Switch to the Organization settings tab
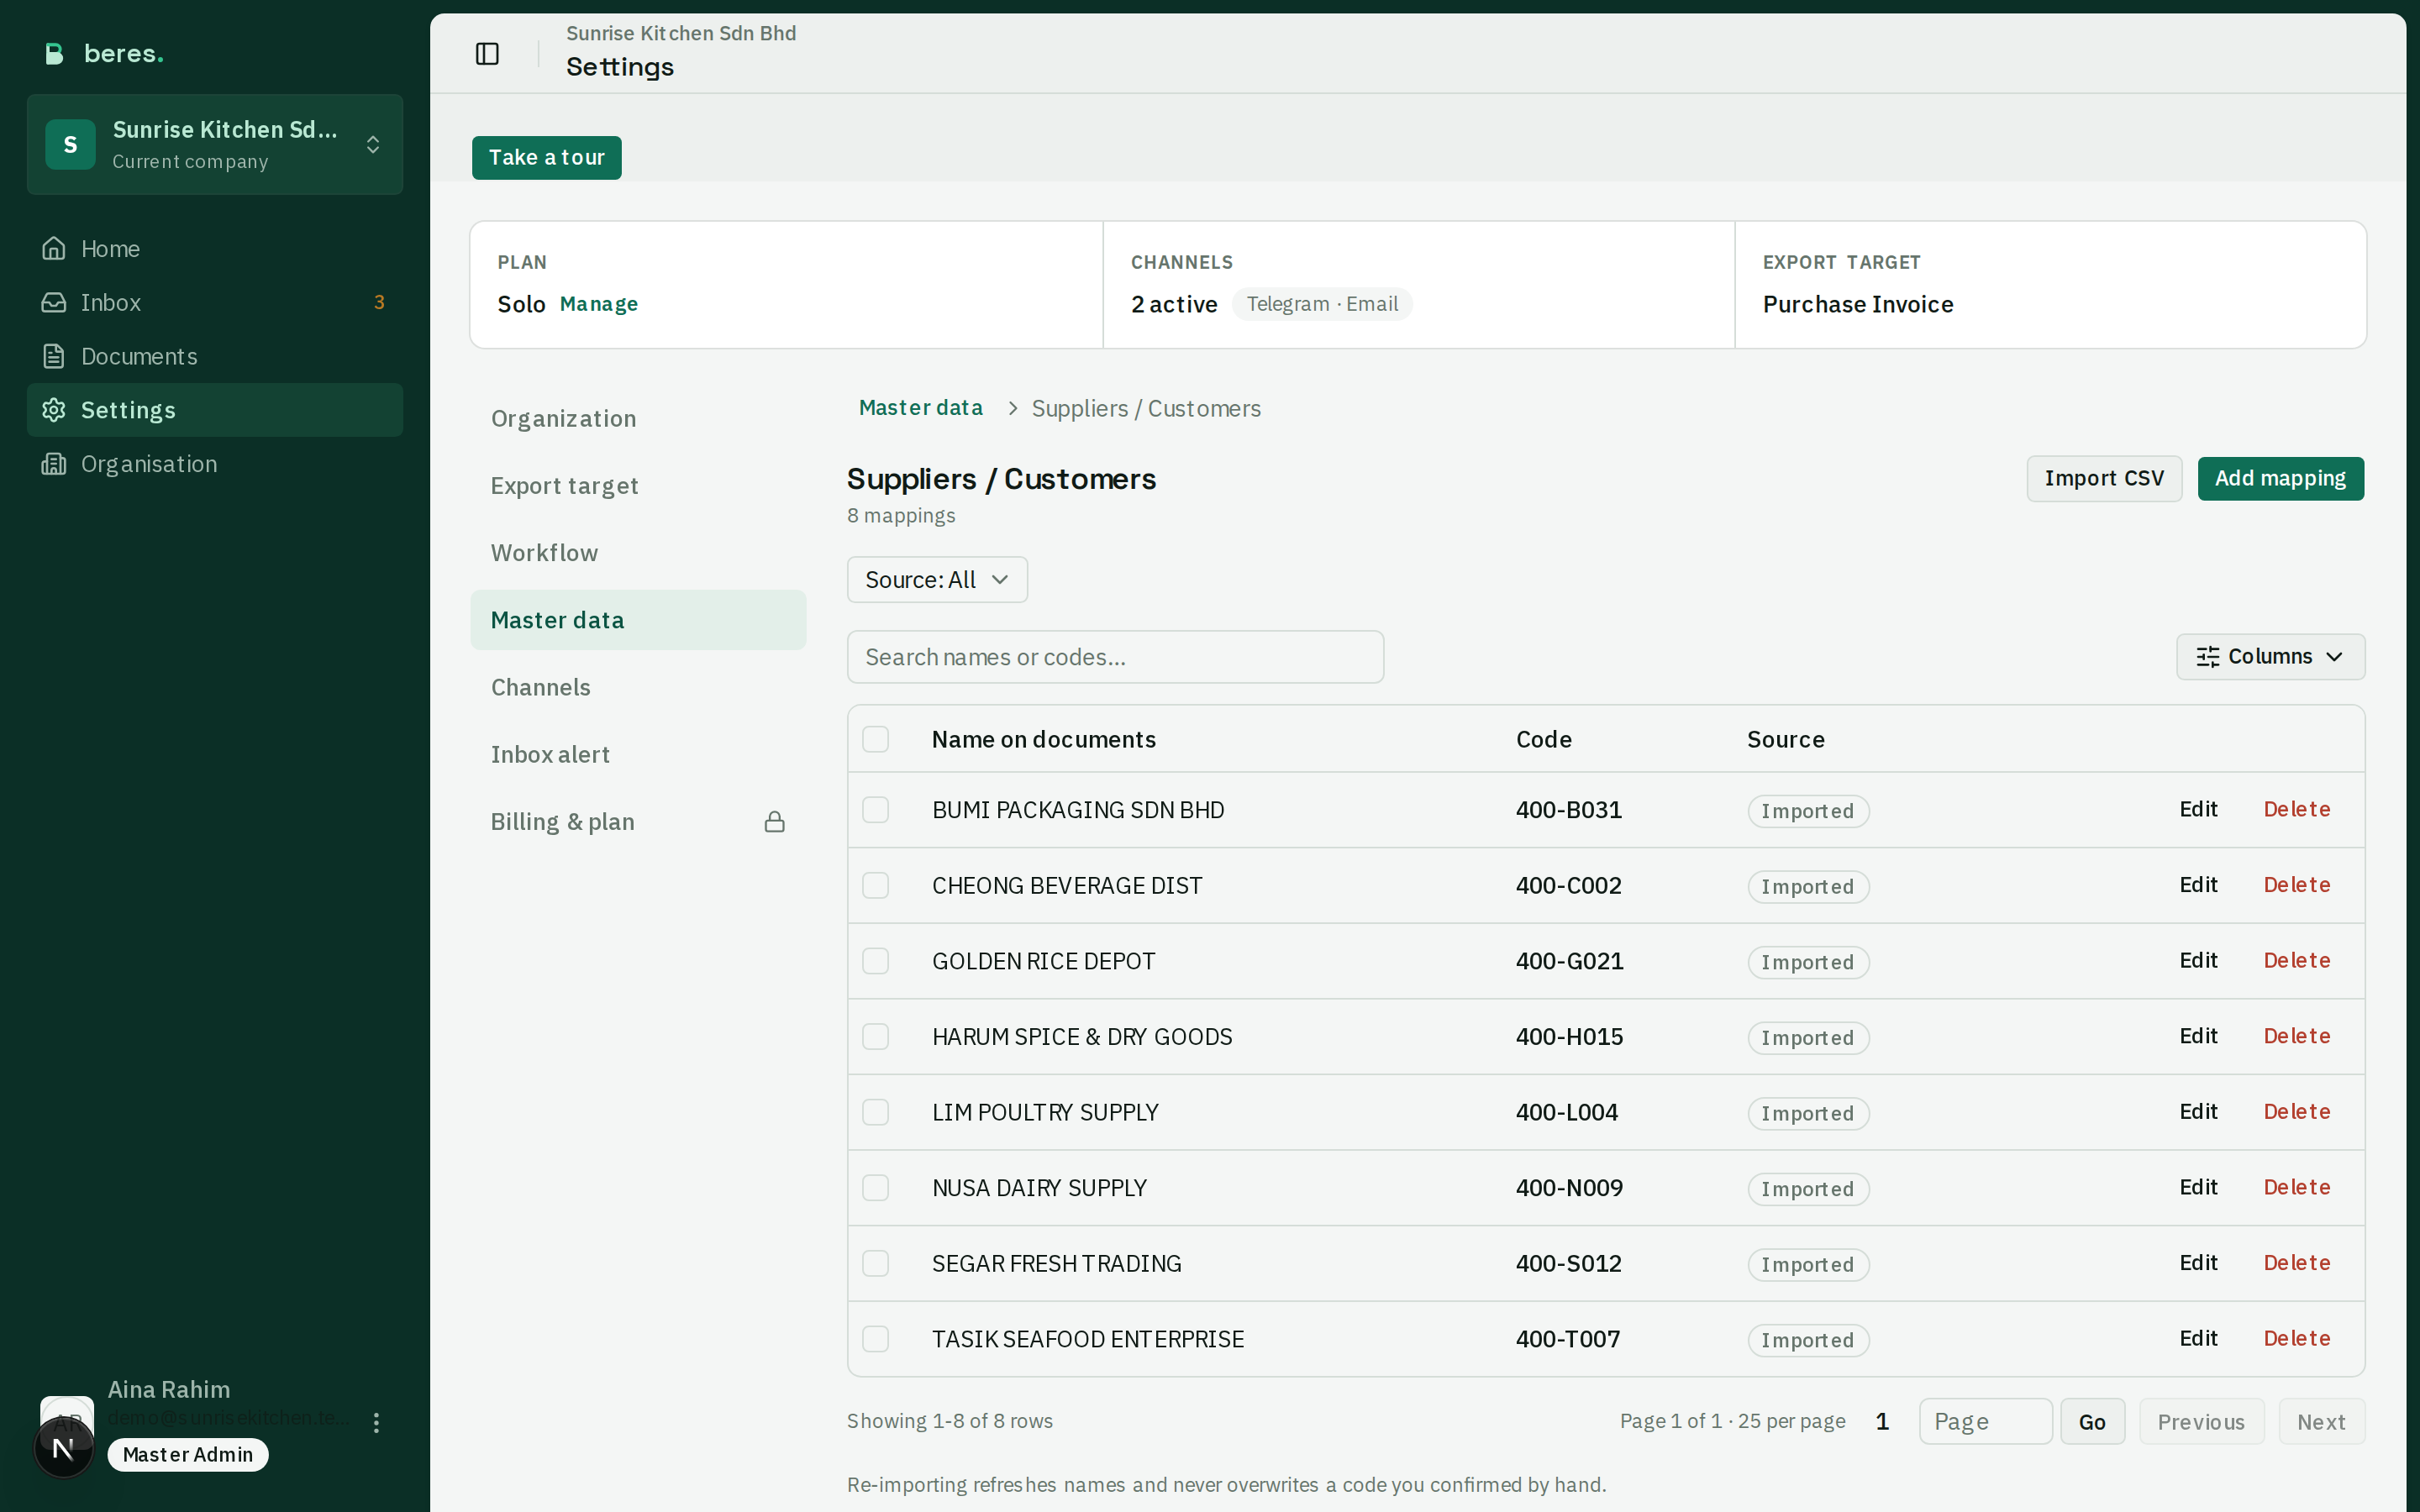This screenshot has height=1512, width=2420. tap(638, 419)
